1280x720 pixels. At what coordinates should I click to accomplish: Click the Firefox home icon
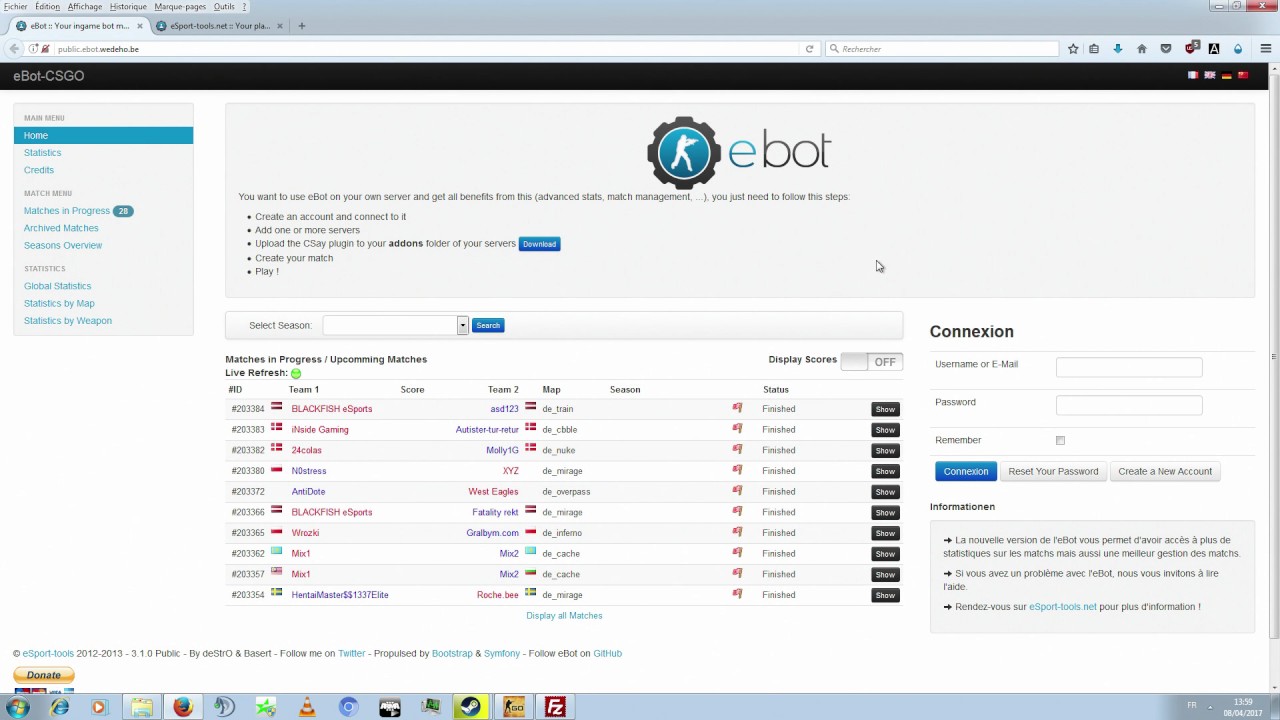(x=1142, y=49)
